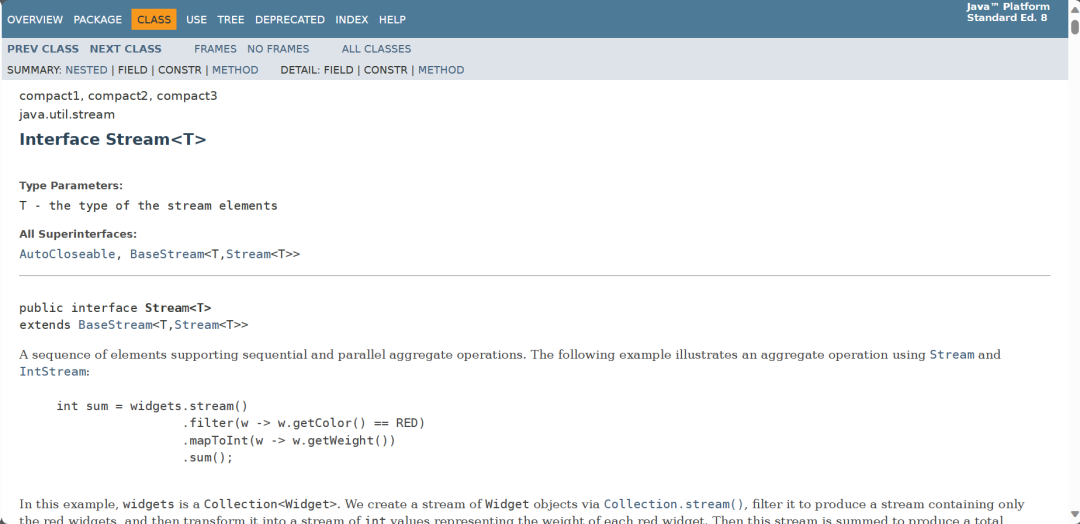Screen dimensions: 1080x524
Task: Open the Overview navigation item
Action: point(35,19)
